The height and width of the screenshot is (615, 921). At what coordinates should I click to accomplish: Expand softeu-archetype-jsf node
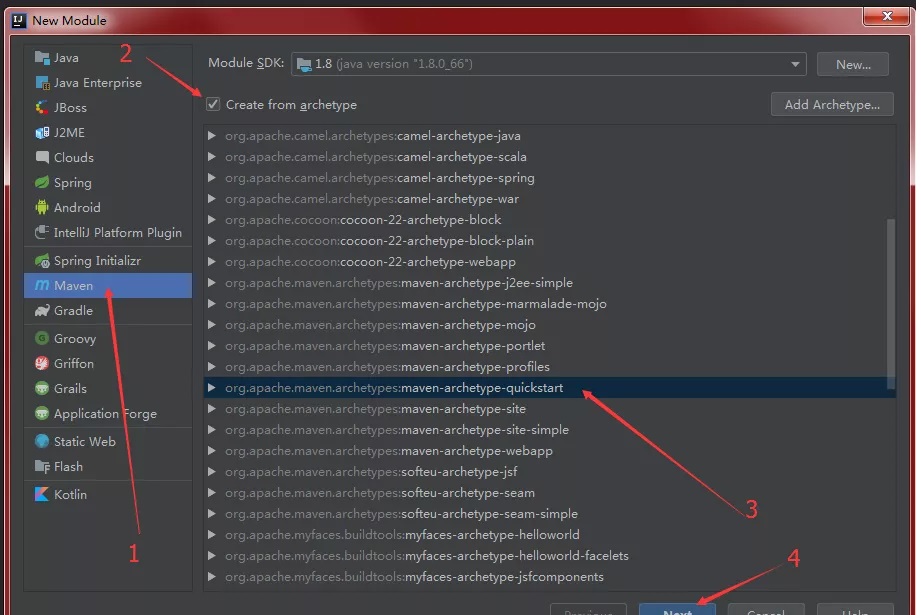[211, 472]
